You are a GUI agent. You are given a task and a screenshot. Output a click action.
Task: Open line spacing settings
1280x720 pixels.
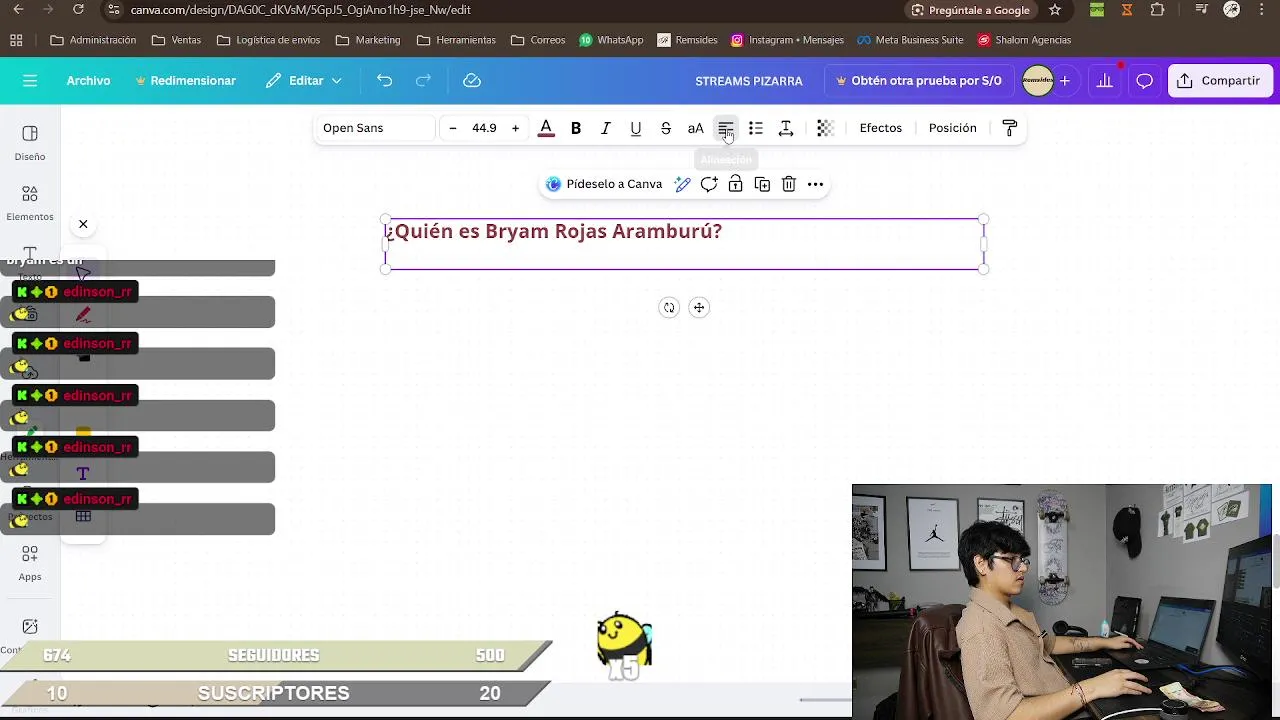click(786, 128)
